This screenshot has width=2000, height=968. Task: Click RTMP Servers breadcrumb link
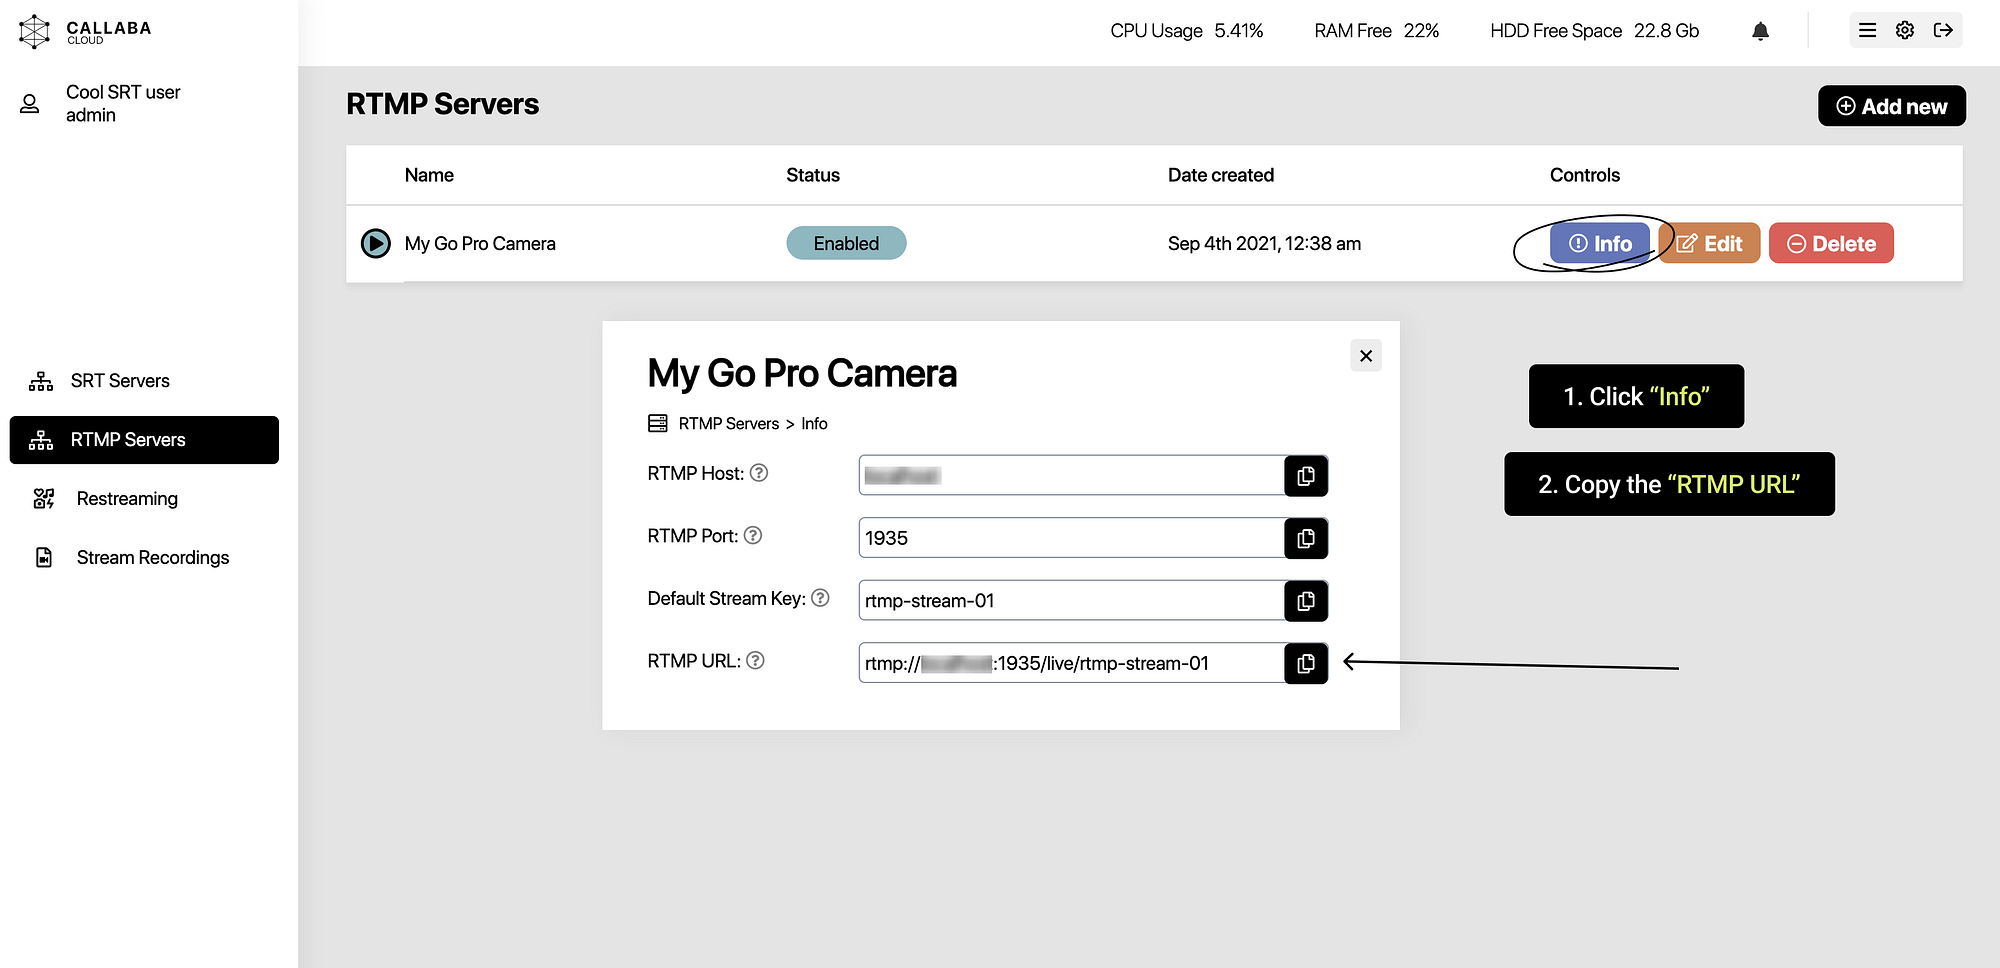tap(729, 424)
